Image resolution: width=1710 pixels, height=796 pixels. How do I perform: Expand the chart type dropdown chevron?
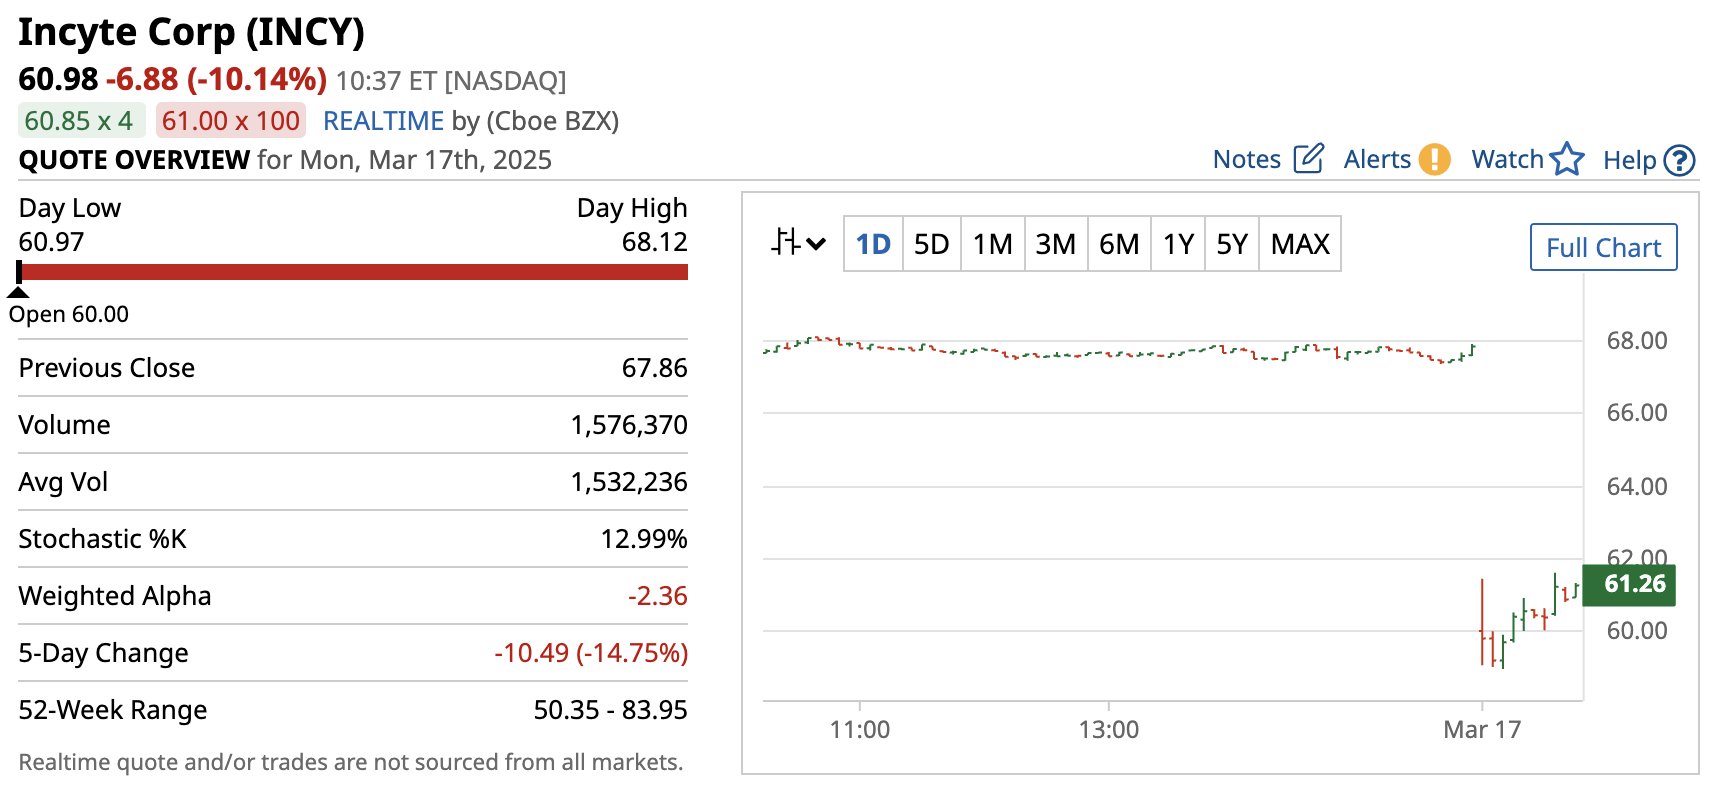click(x=816, y=243)
